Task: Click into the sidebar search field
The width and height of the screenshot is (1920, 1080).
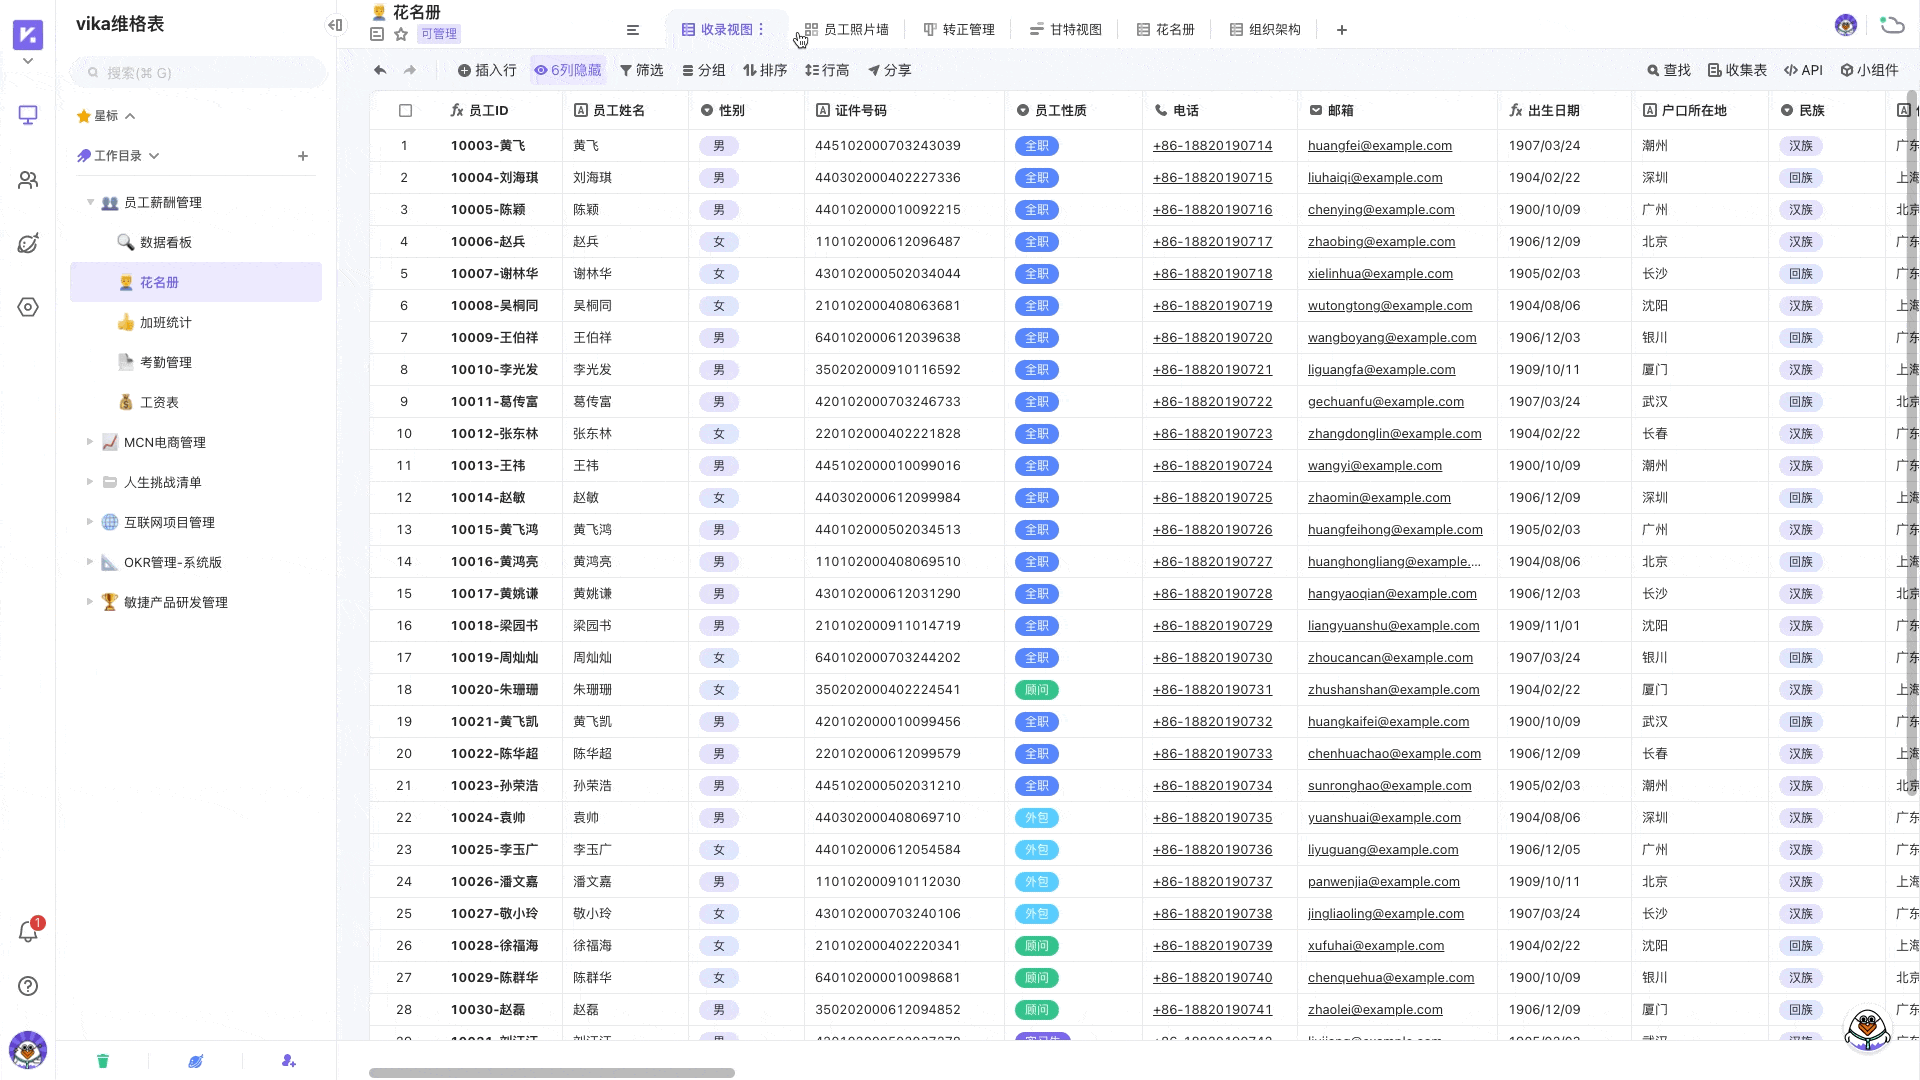Action: pyautogui.click(x=200, y=73)
